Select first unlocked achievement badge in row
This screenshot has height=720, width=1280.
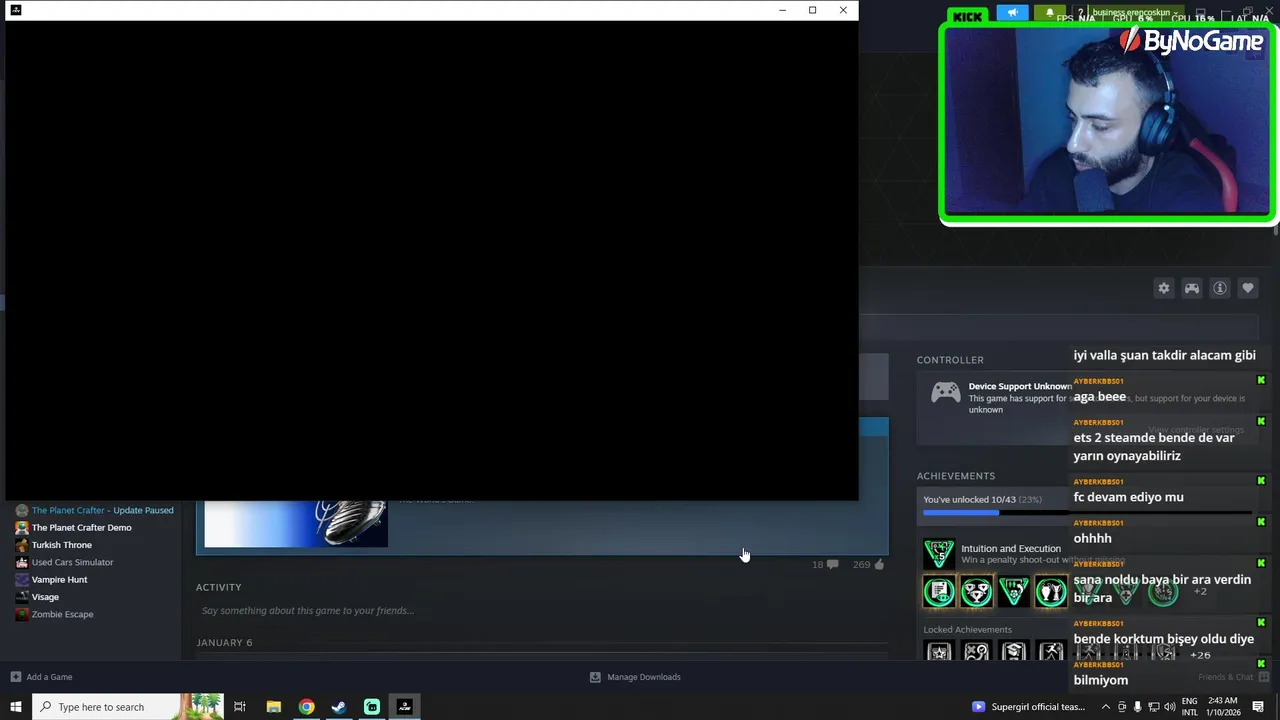939,592
